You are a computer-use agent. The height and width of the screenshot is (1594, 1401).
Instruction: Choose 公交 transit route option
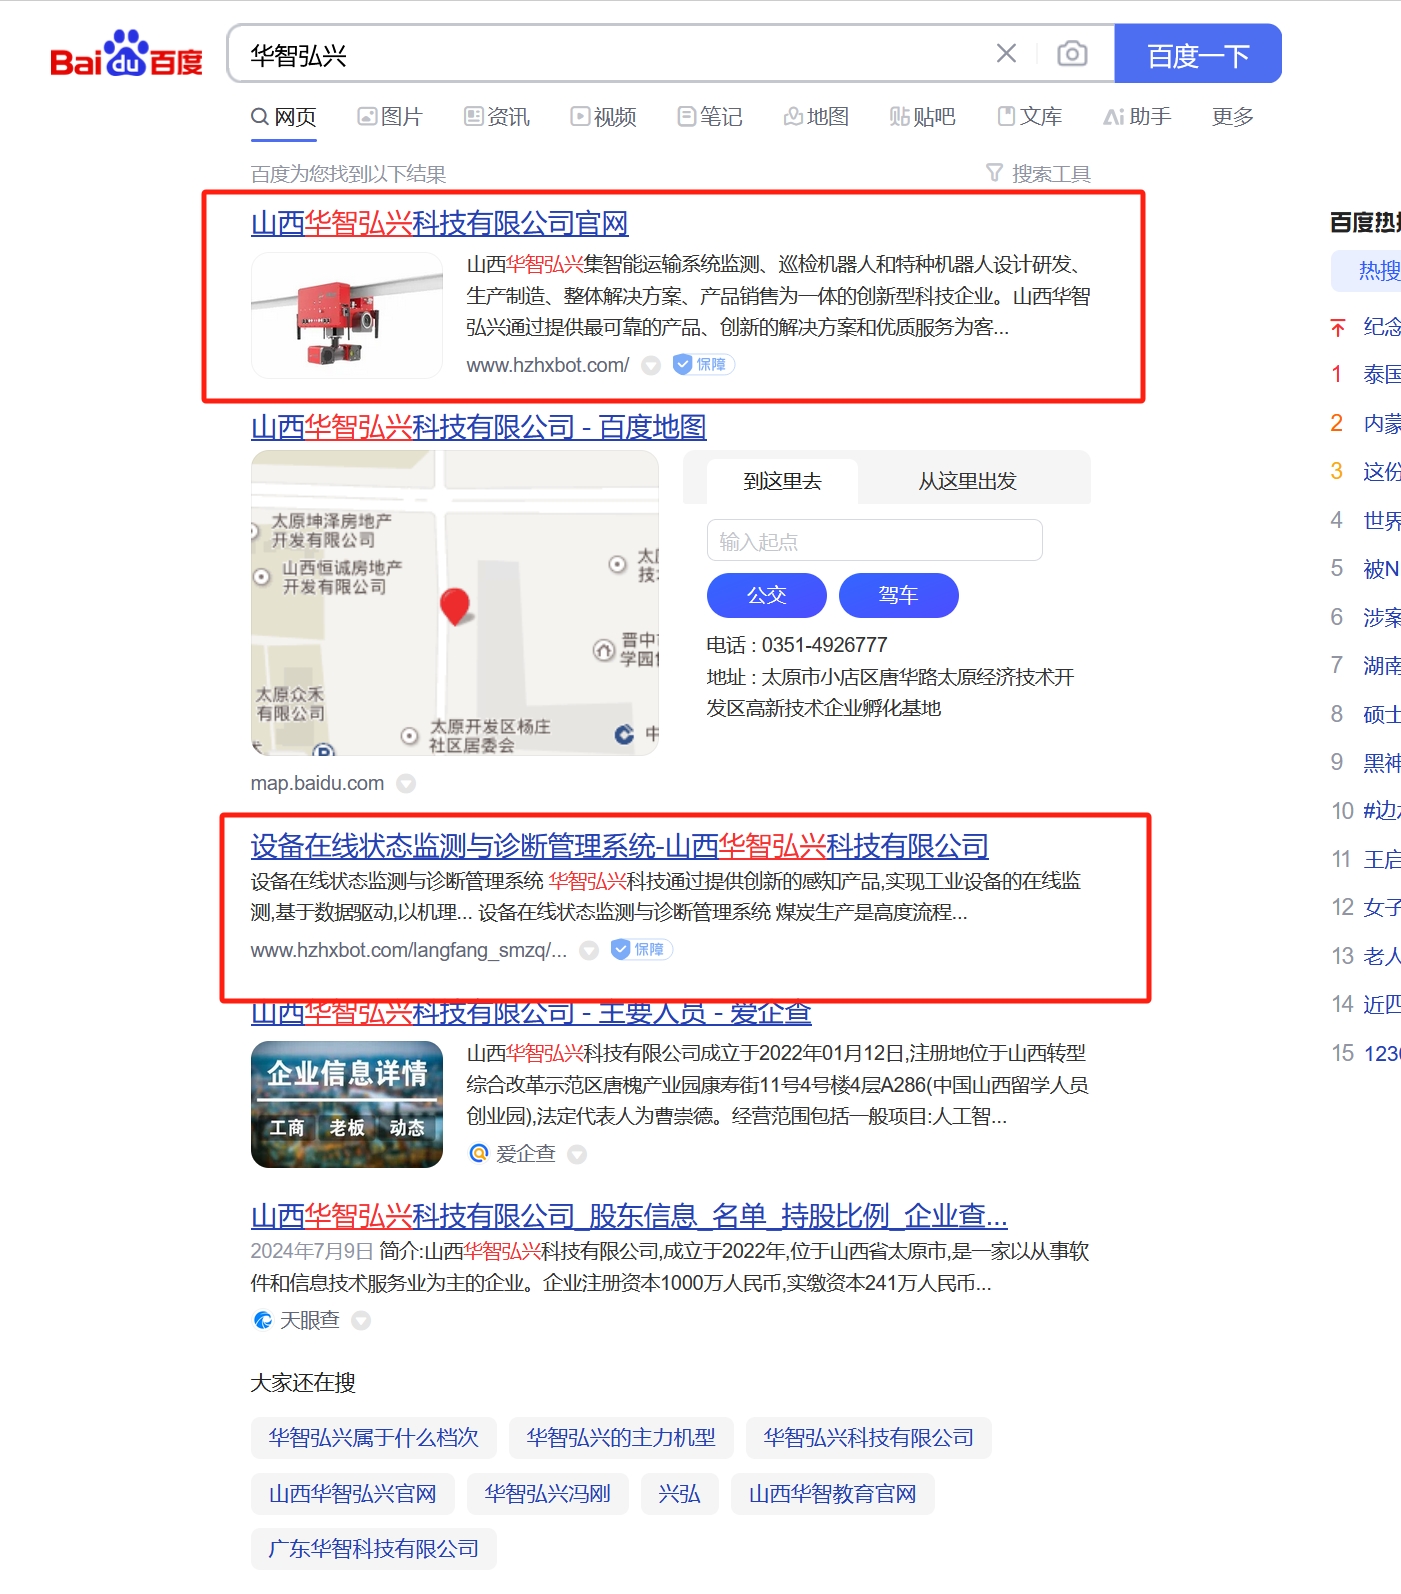click(766, 596)
